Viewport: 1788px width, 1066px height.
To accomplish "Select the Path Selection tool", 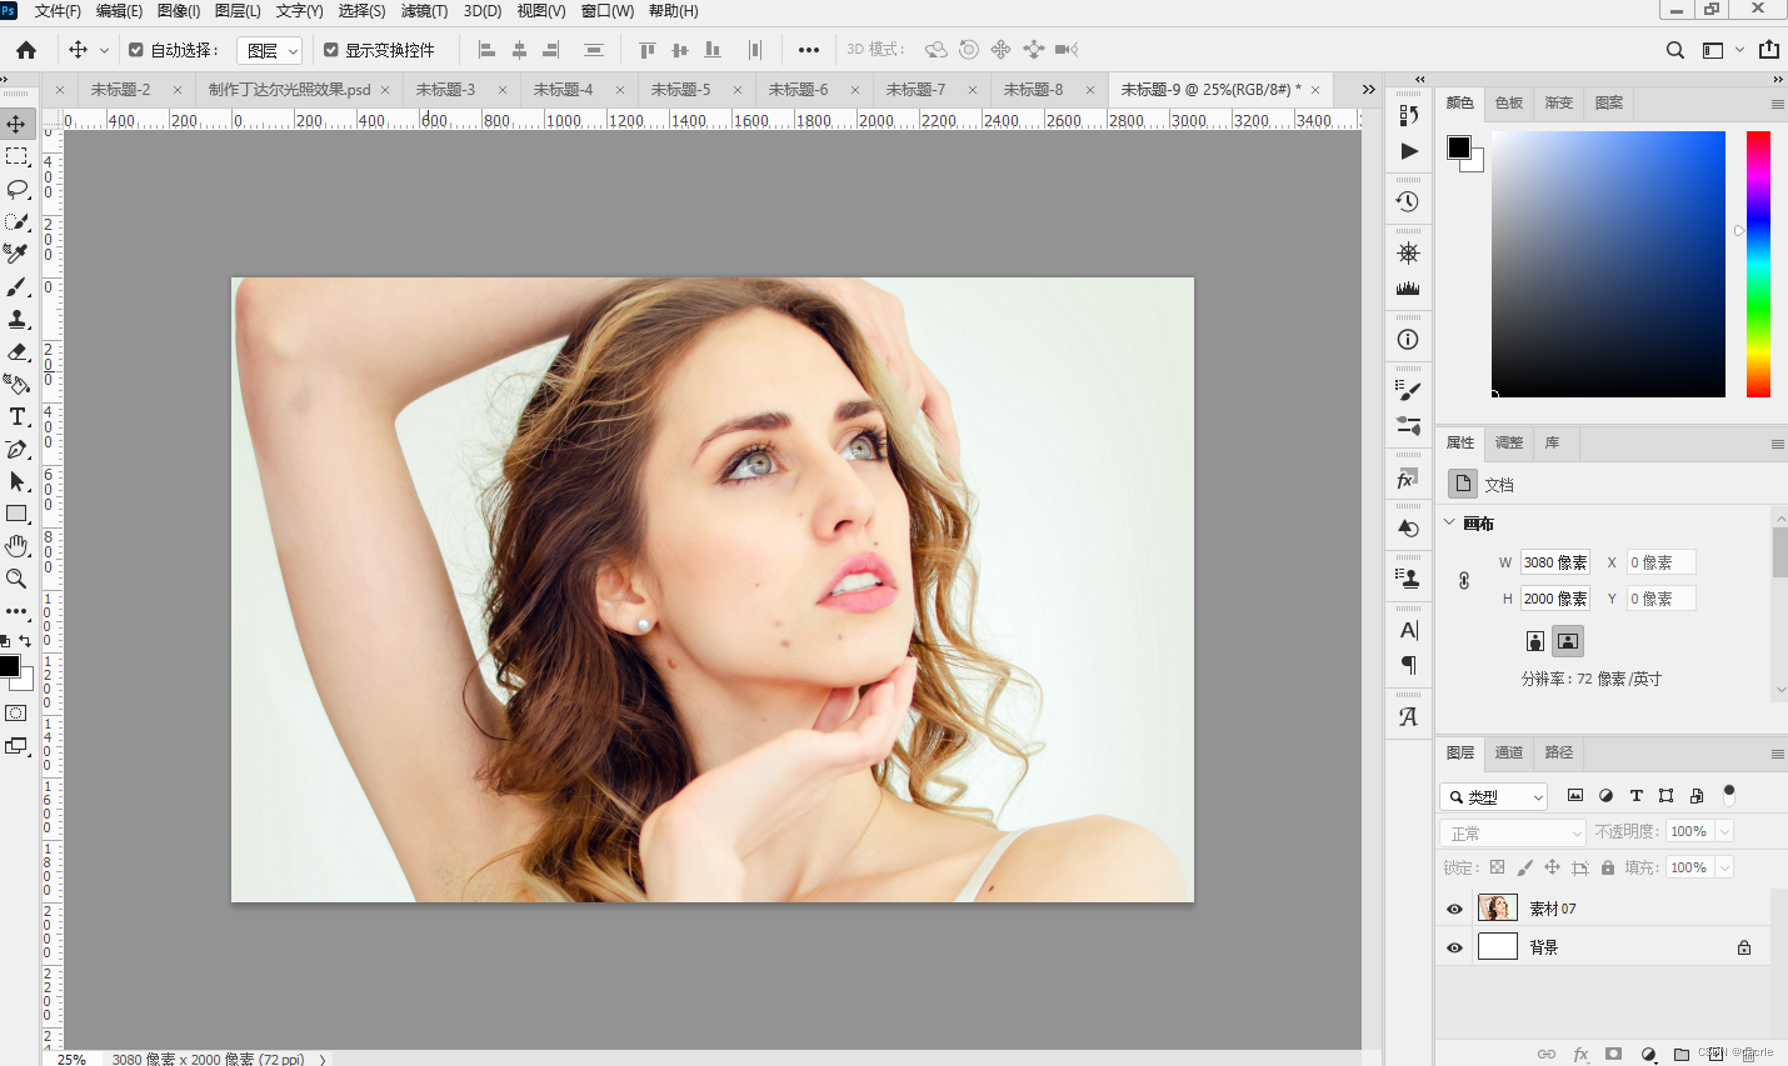I will coord(17,482).
